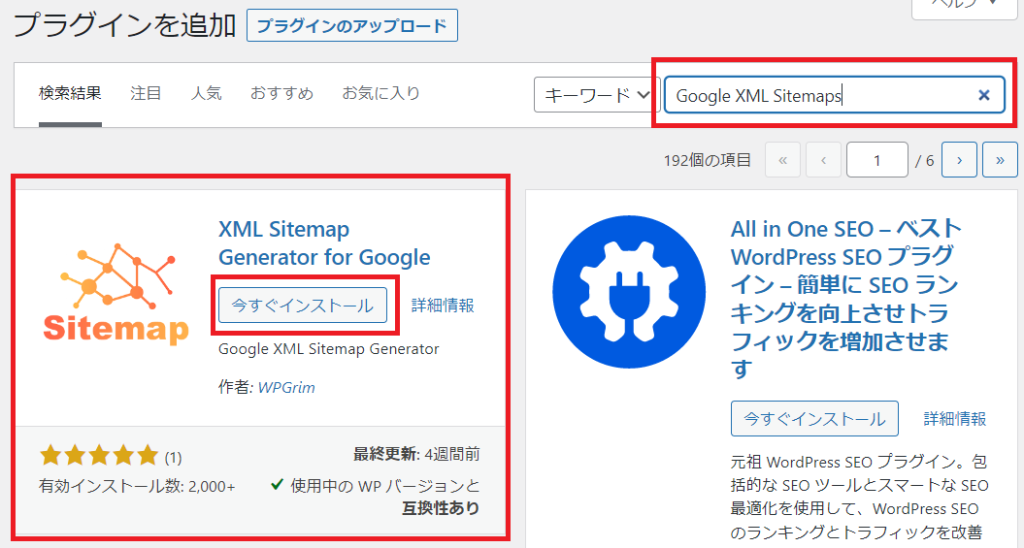Screen dimensions: 1024x548
Task: Open 詳細情報 for XML Sitemap Generator
Action: click(443, 305)
